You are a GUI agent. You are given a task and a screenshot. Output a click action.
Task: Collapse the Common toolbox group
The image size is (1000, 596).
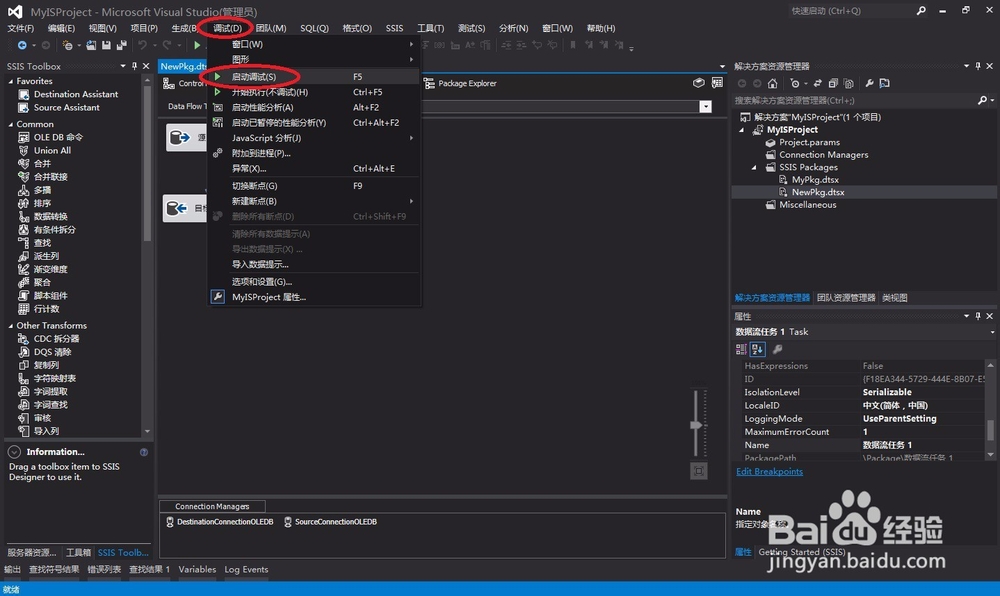point(11,124)
